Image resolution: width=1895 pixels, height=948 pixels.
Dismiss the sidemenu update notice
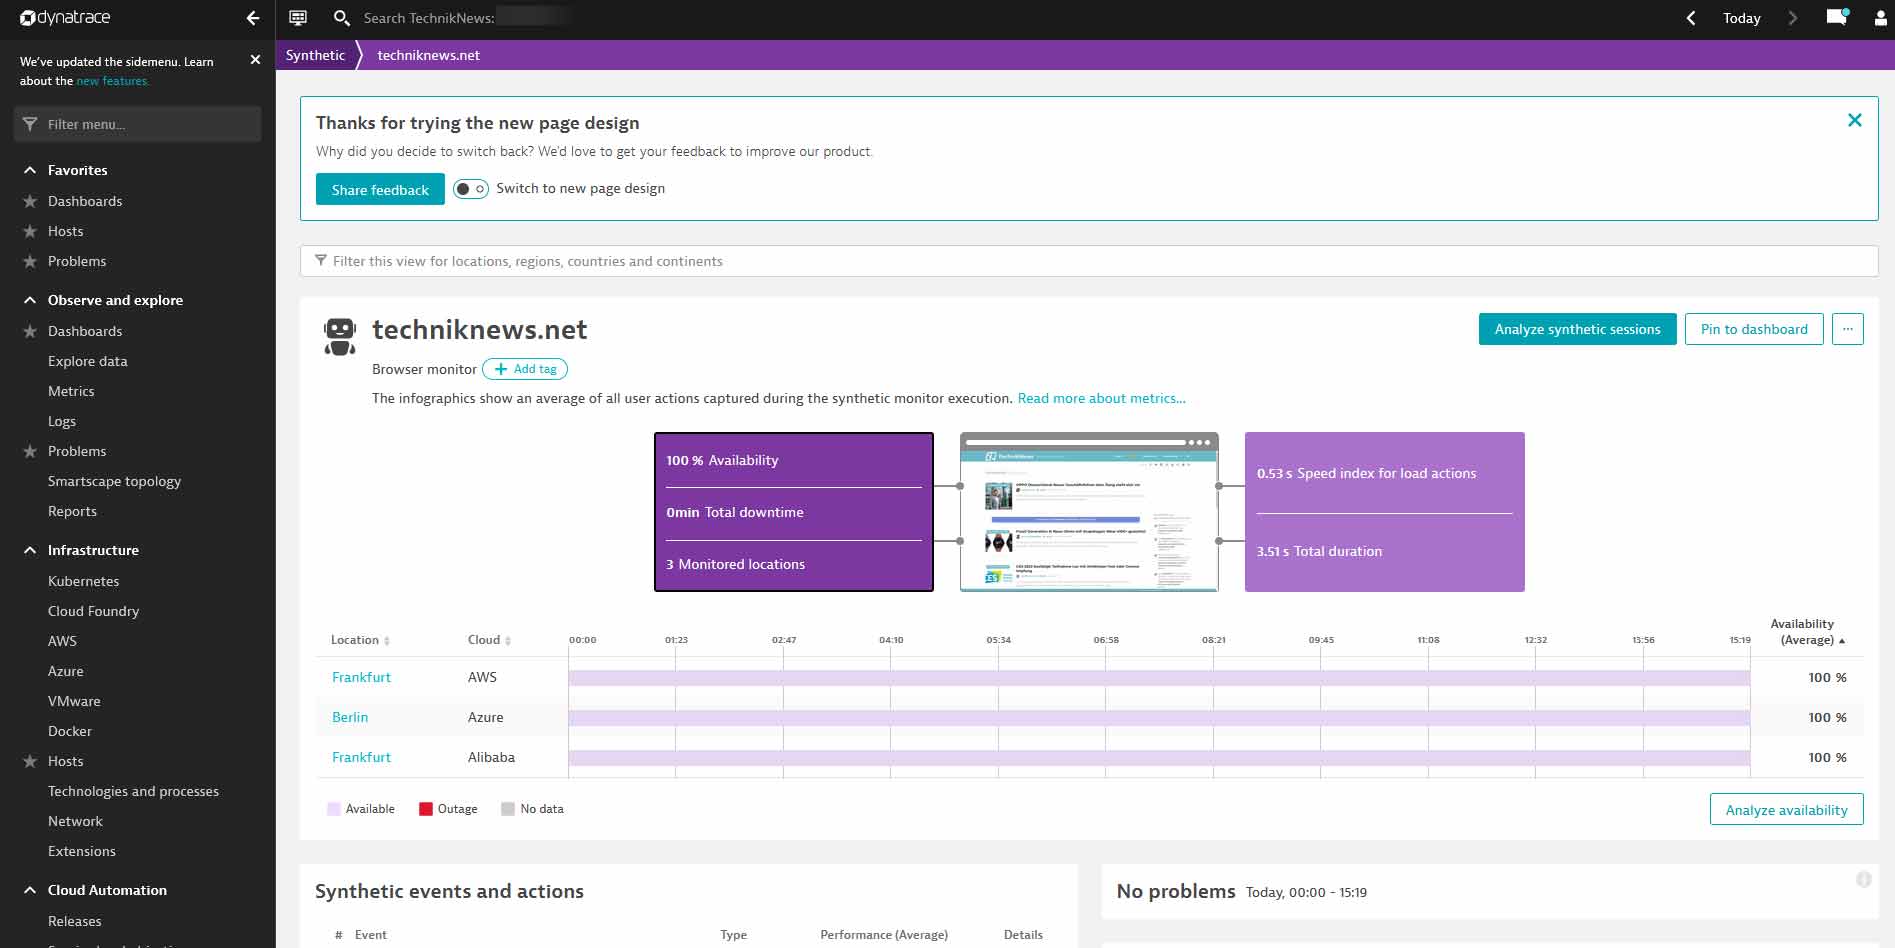[255, 60]
